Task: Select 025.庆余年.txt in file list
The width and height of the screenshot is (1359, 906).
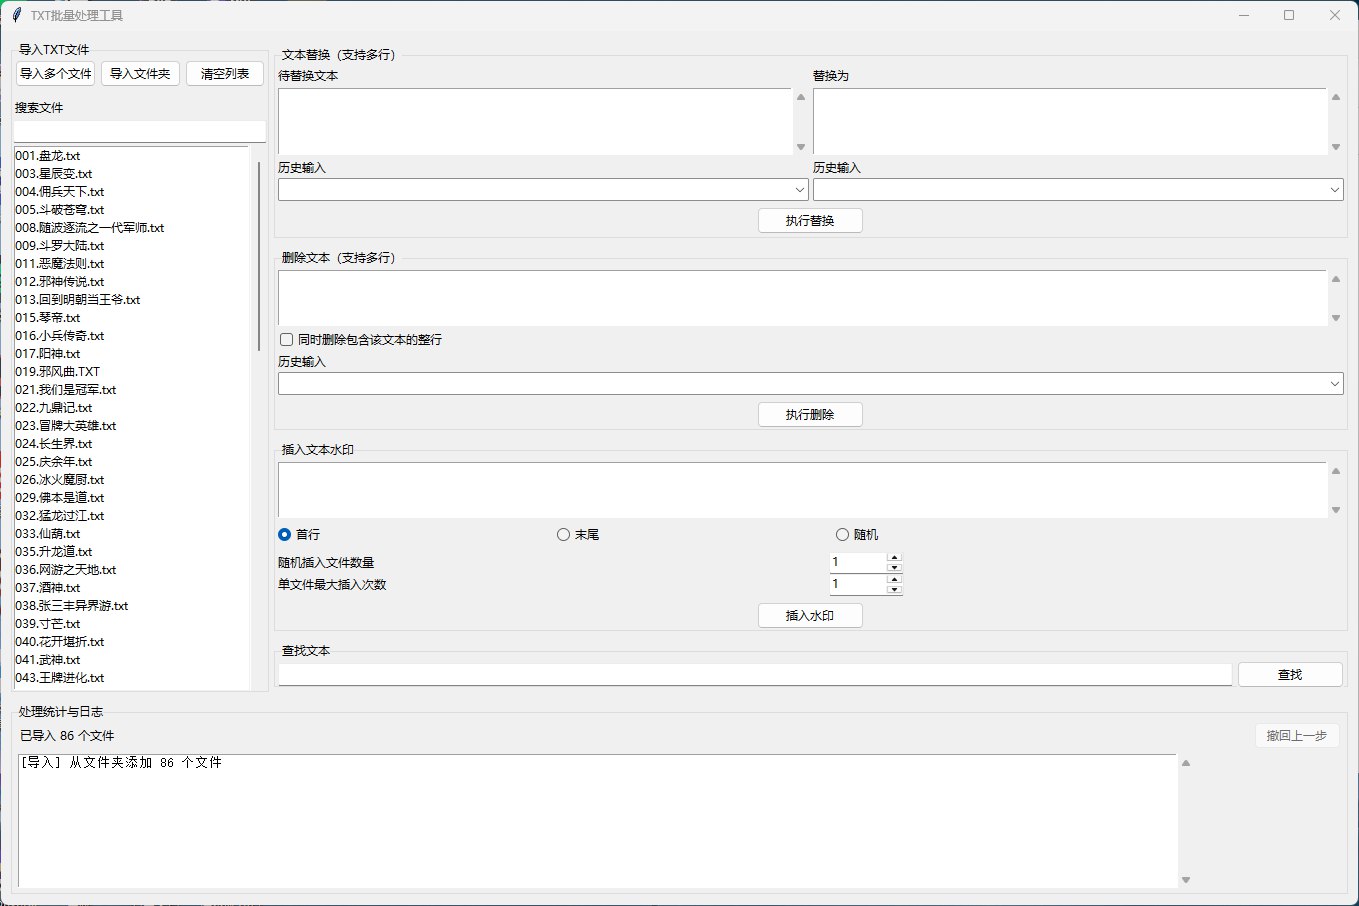Action: [54, 462]
